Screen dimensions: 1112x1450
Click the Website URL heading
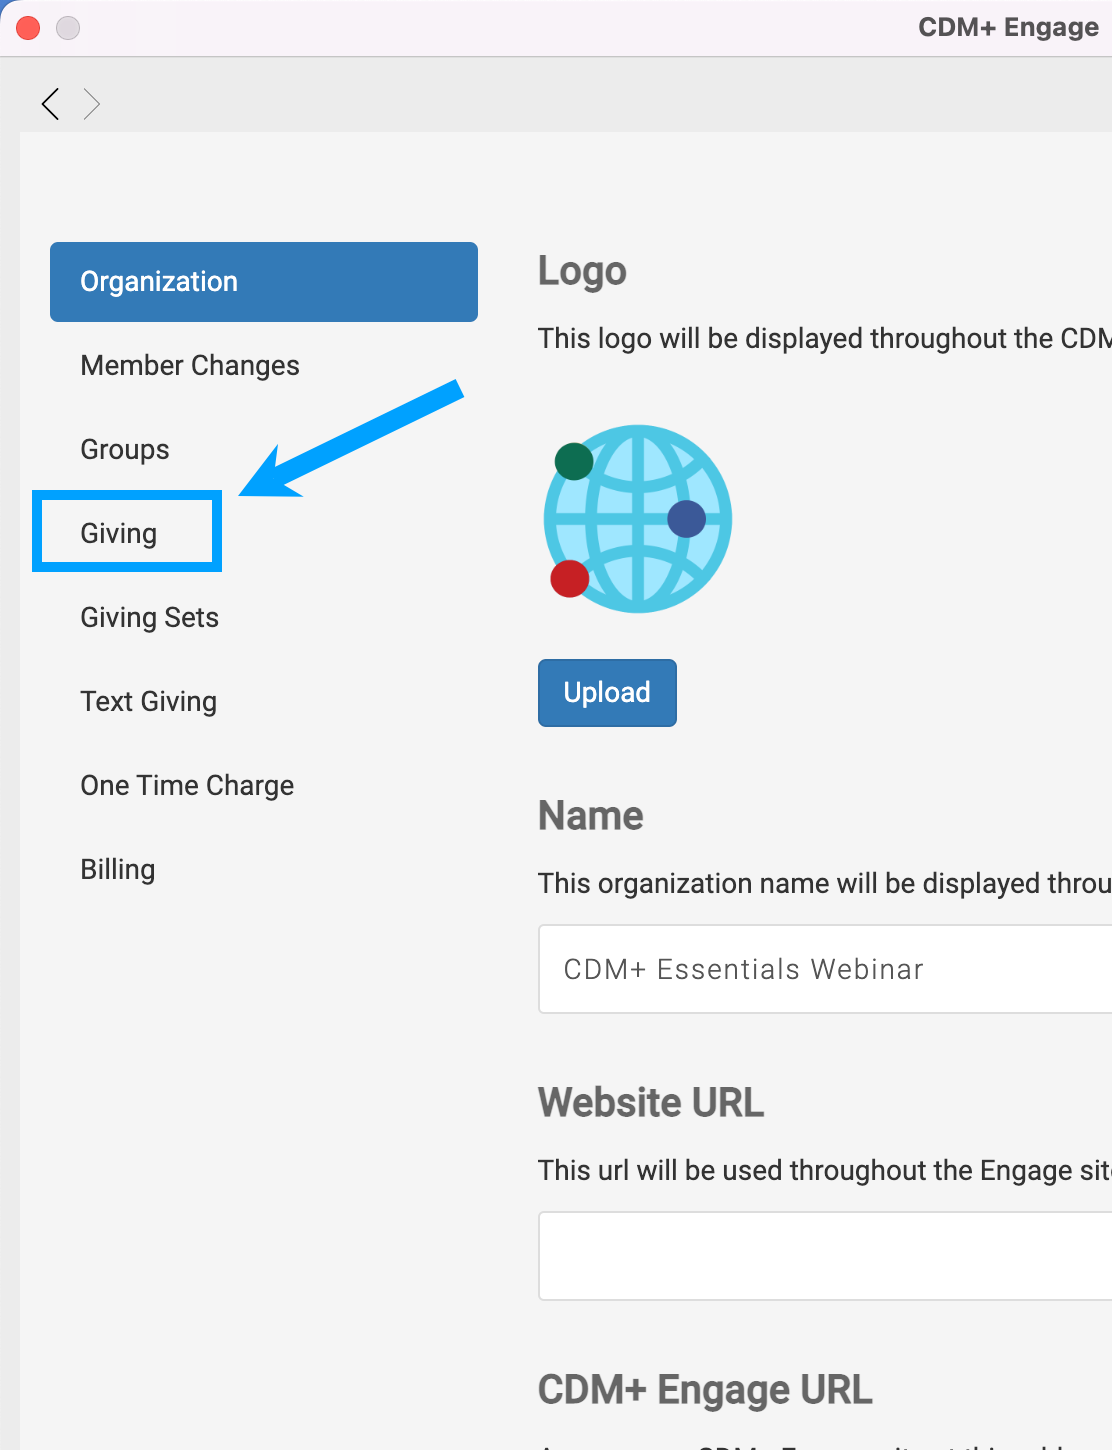coord(651,1103)
